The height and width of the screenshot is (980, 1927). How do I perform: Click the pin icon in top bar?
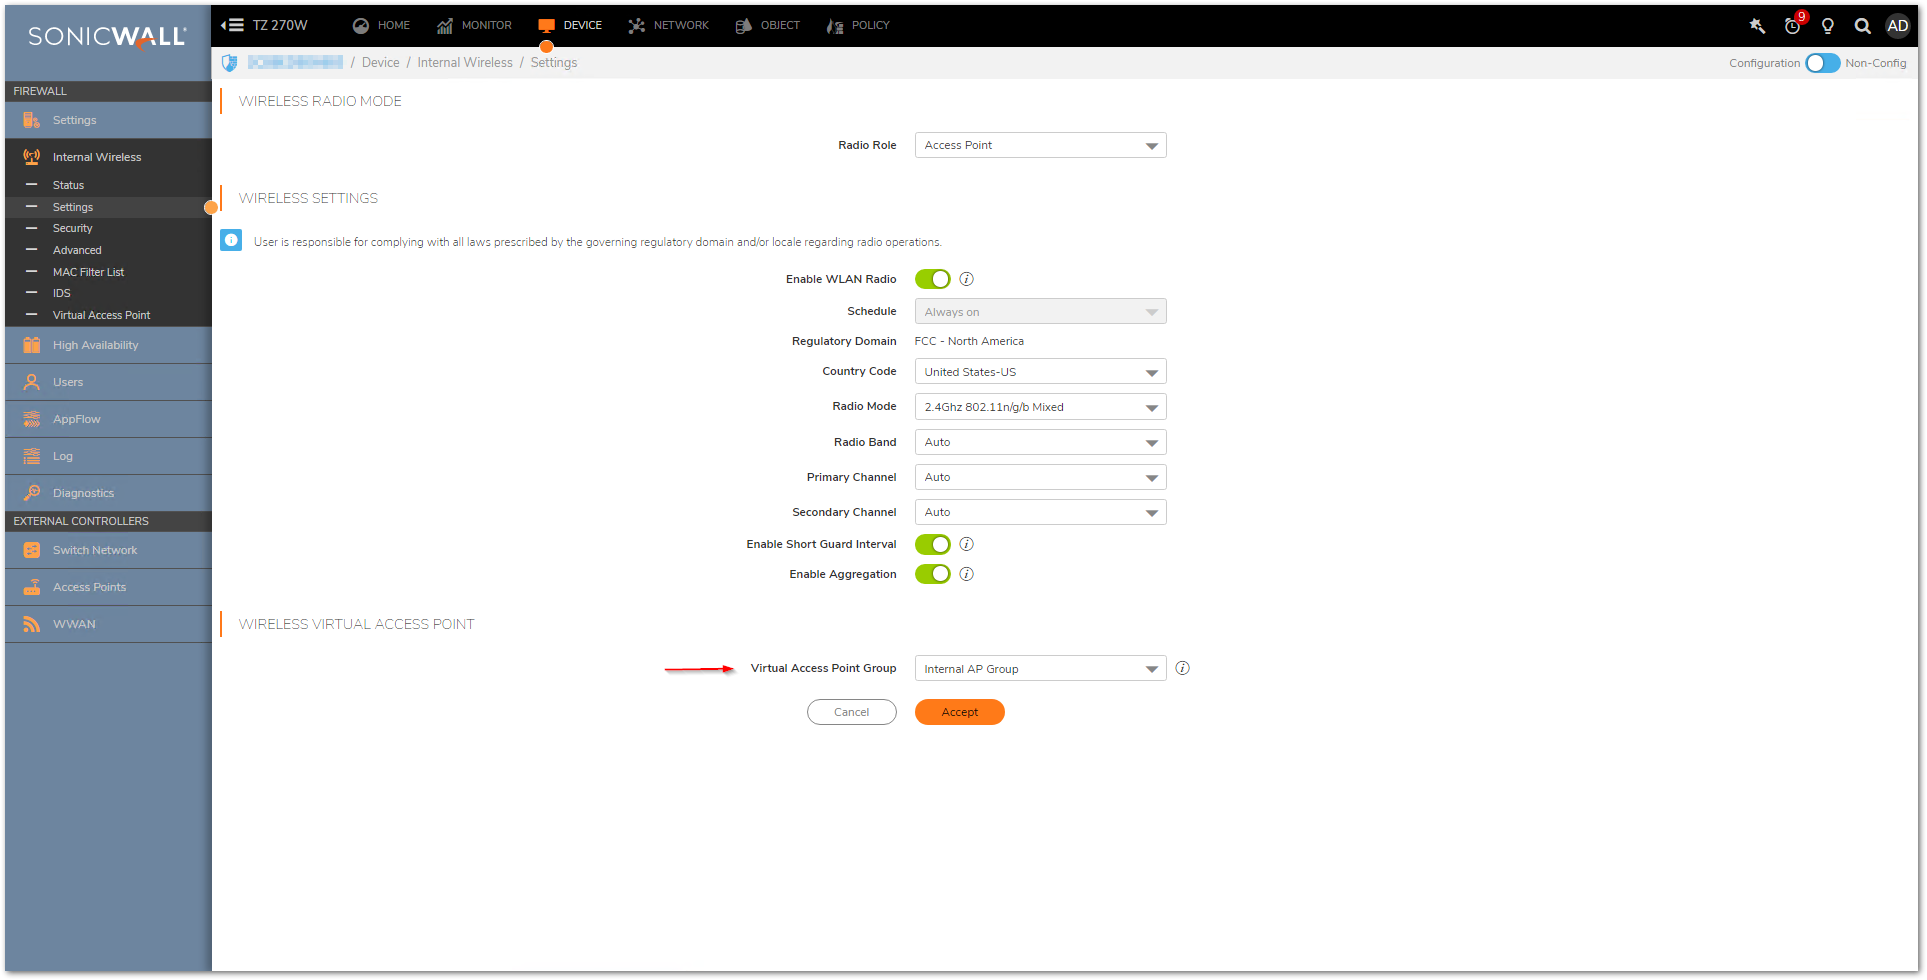click(1757, 26)
